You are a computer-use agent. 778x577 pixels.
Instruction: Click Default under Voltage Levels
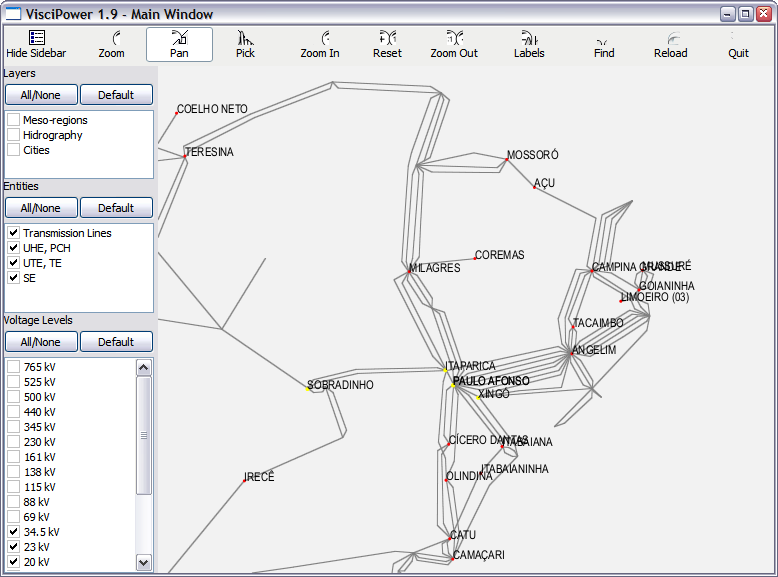(x=116, y=342)
